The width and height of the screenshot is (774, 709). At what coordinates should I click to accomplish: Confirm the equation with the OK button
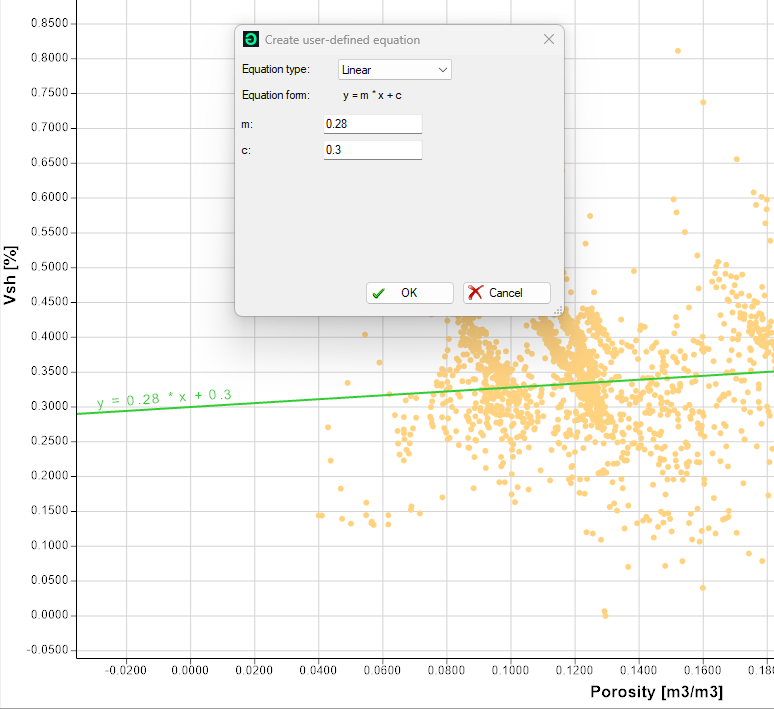coord(410,293)
